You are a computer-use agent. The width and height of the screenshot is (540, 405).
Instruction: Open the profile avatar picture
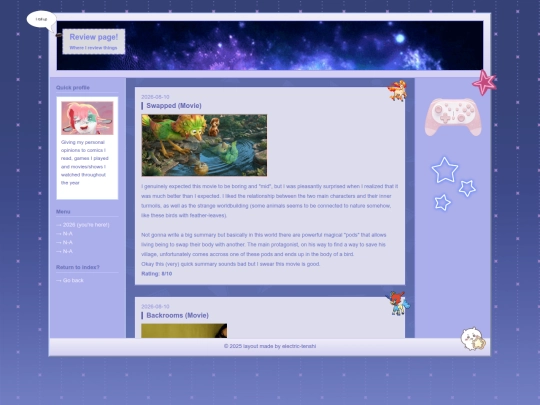point(87,118)
